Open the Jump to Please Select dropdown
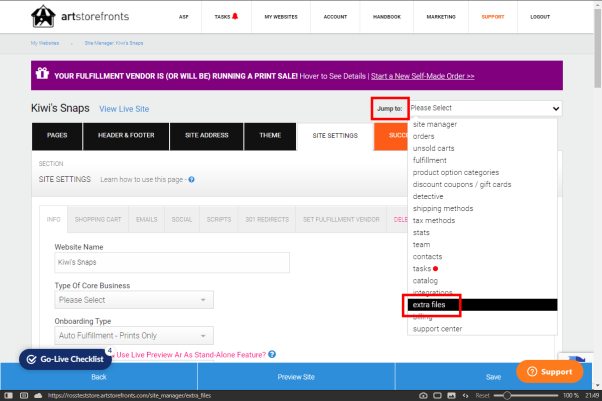602x401 pixels. pos(485,108)
